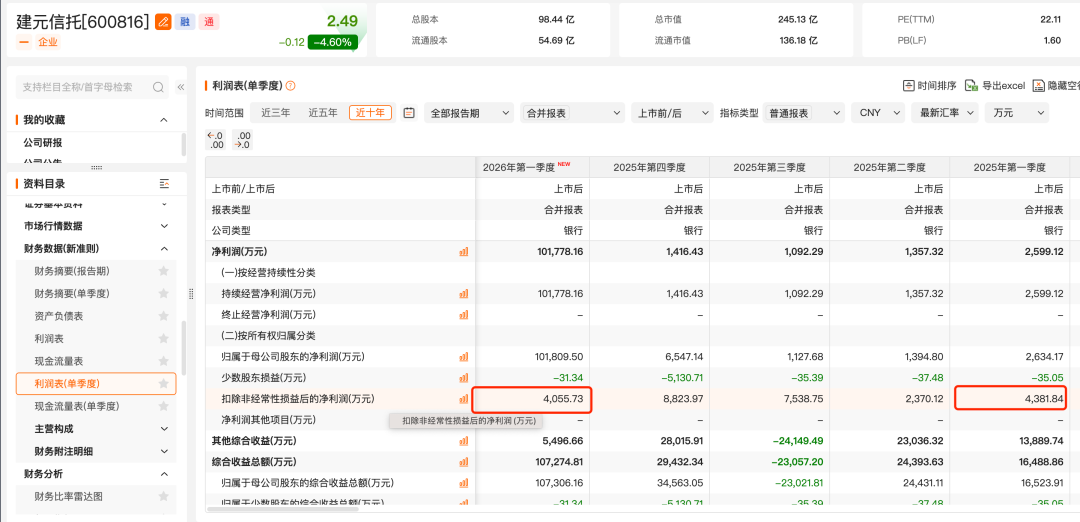Click the pink 通 badge
This screenshot has height=522, width=1080.
pos(209,21)
